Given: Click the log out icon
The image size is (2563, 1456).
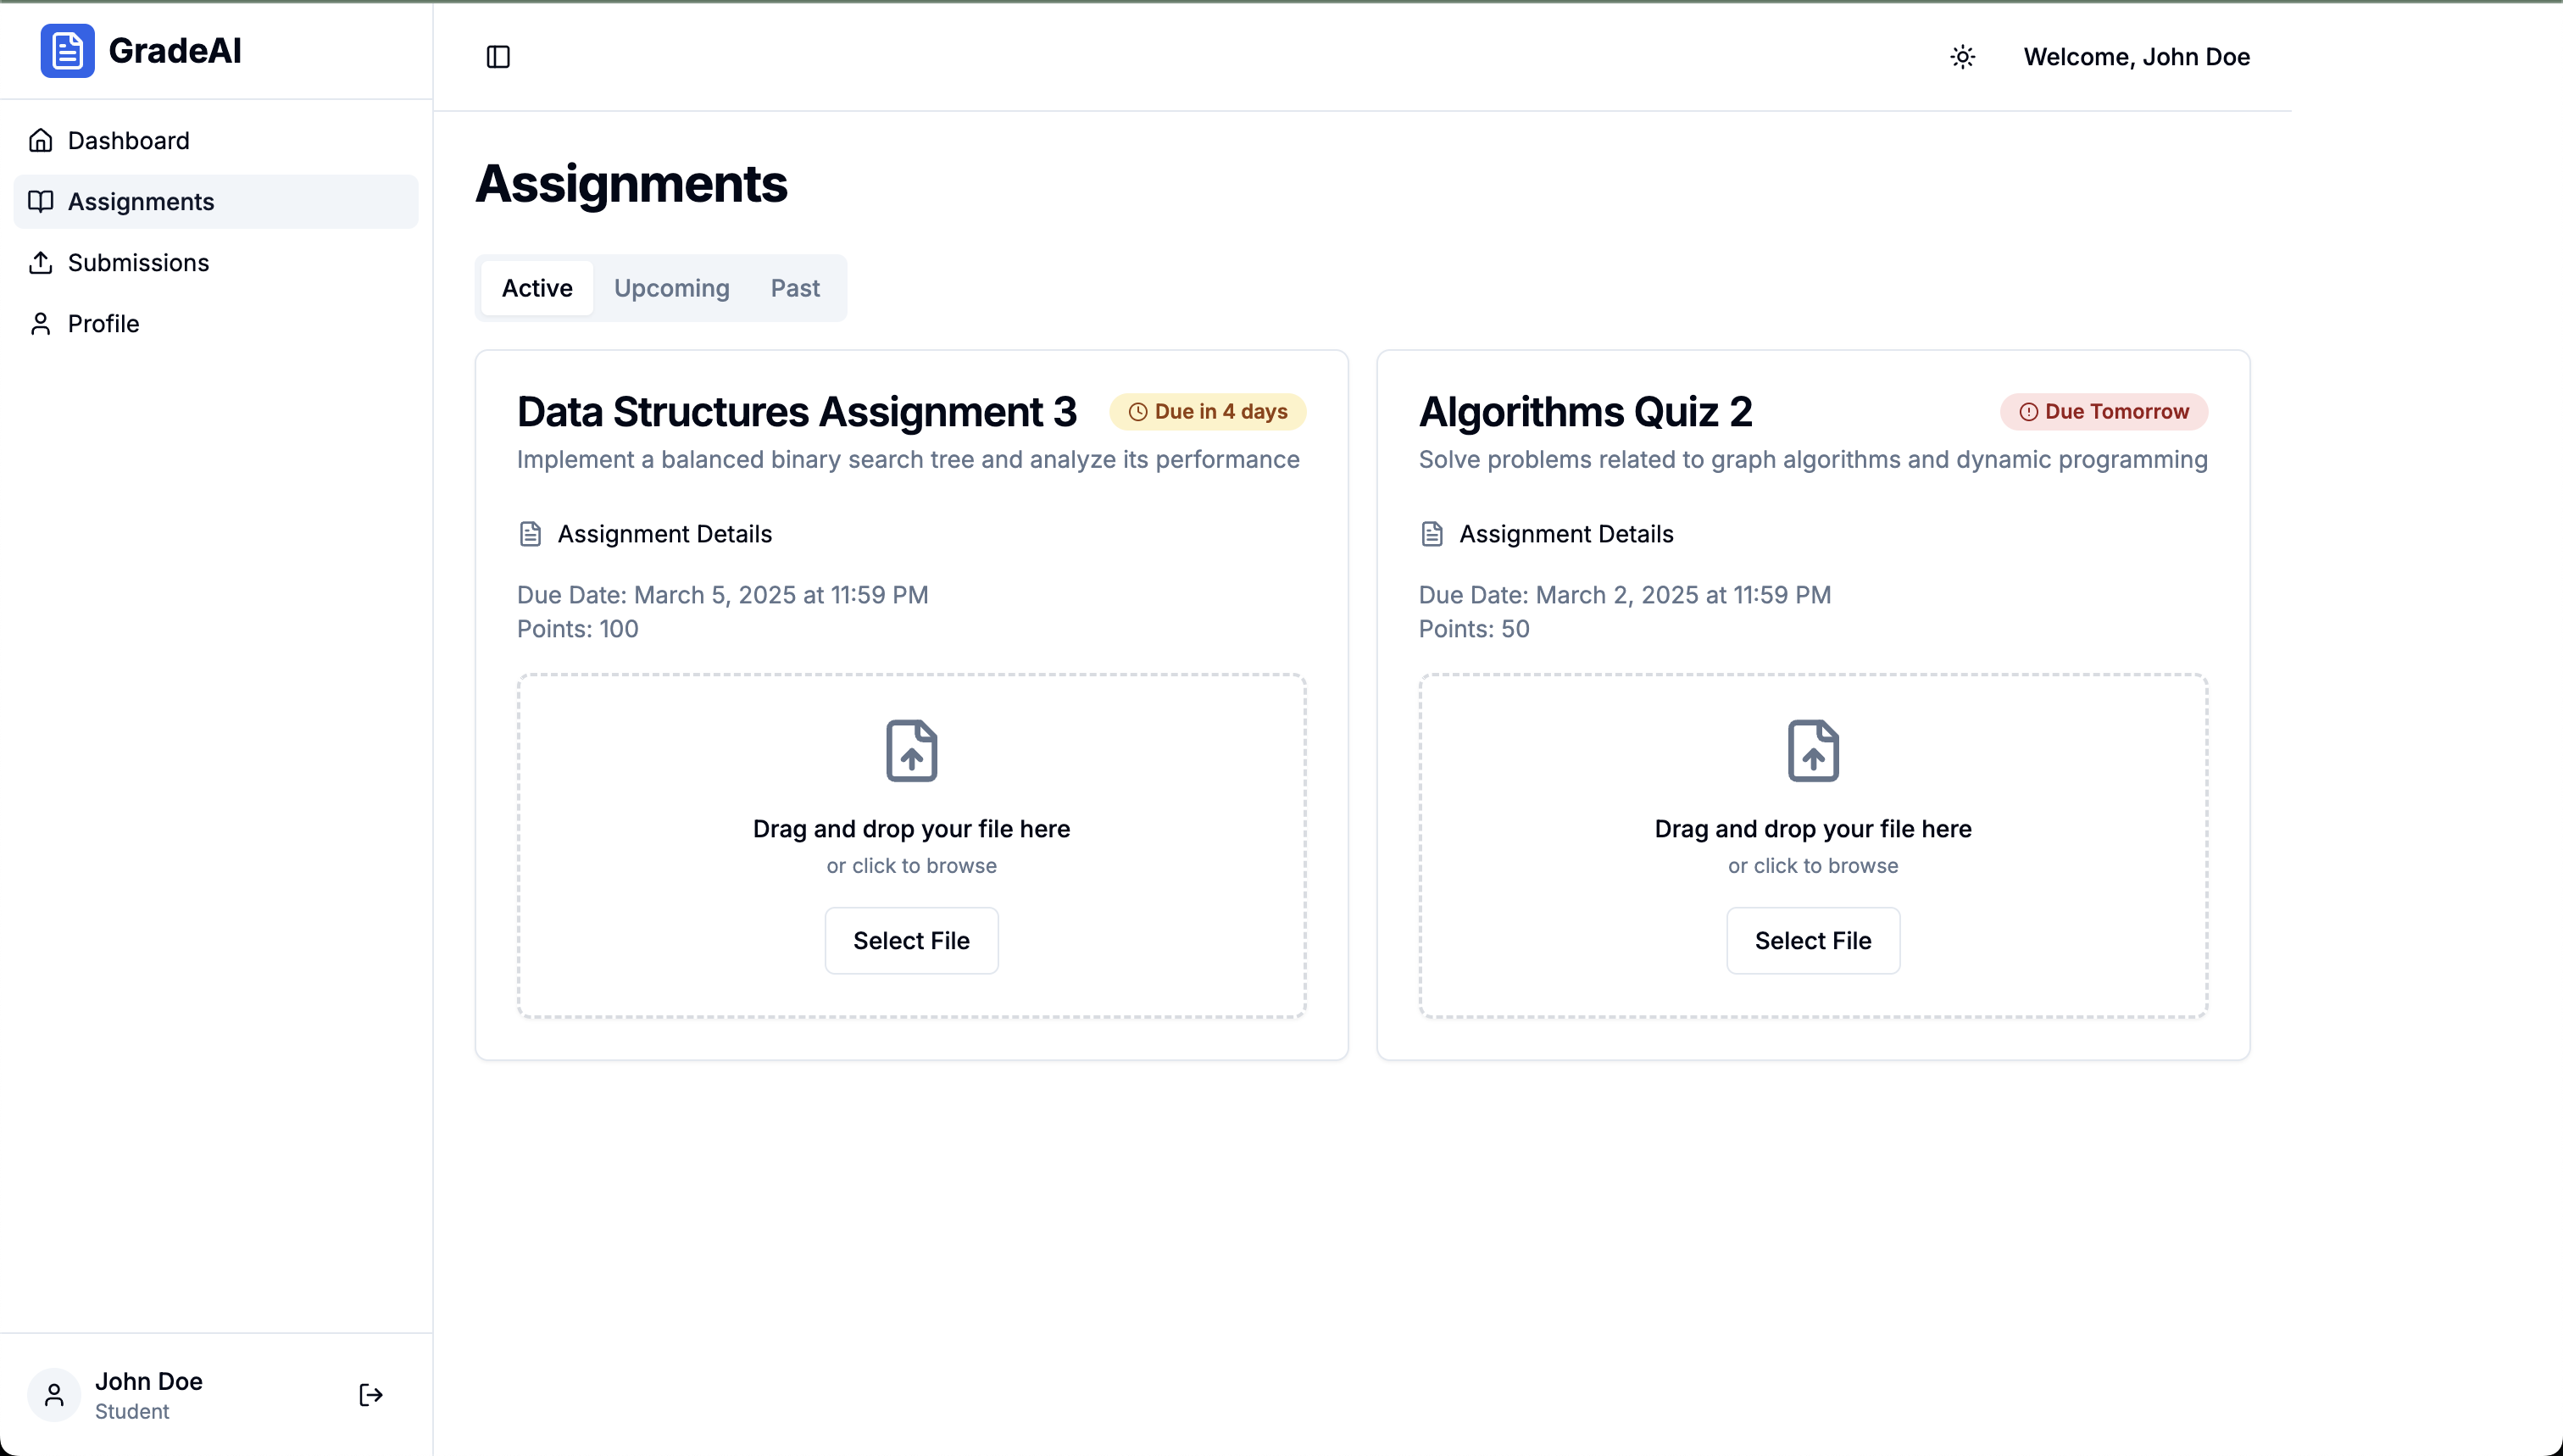Looking at the screenshot, I should click(x=370, y=1395).
